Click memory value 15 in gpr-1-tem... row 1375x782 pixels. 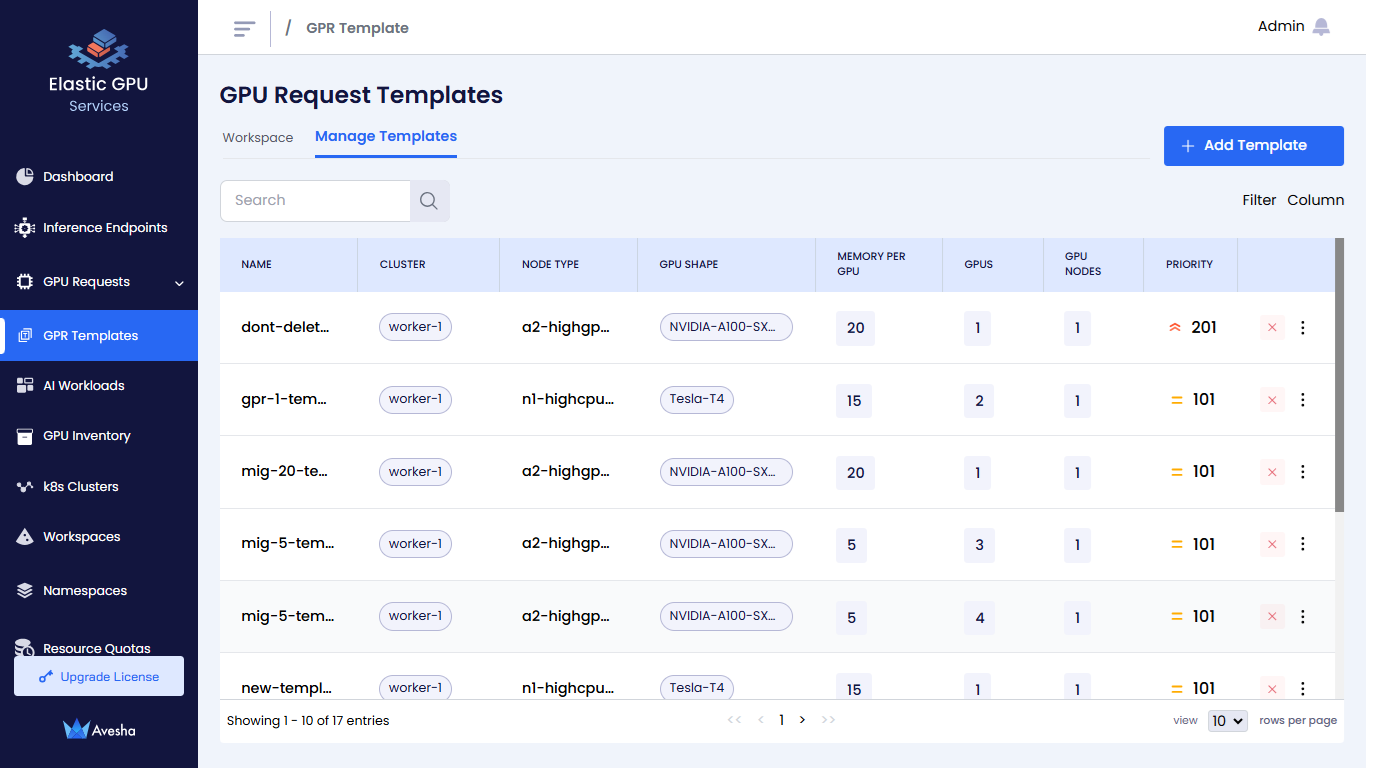tap(854, 401)
